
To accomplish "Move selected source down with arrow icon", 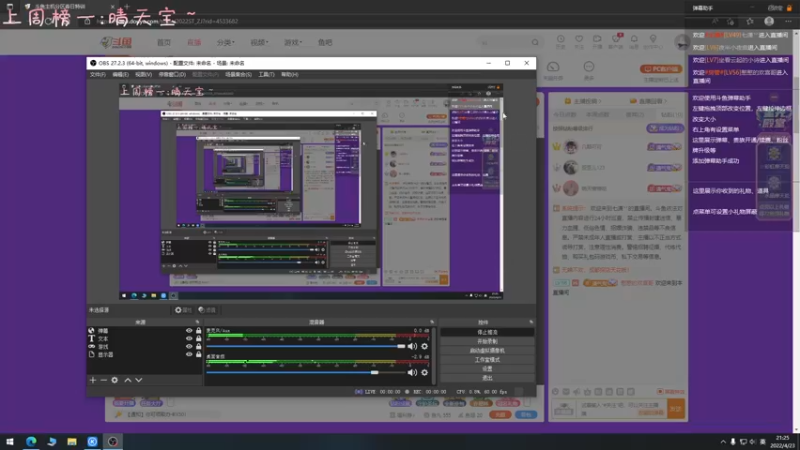I will coord(138,380).
